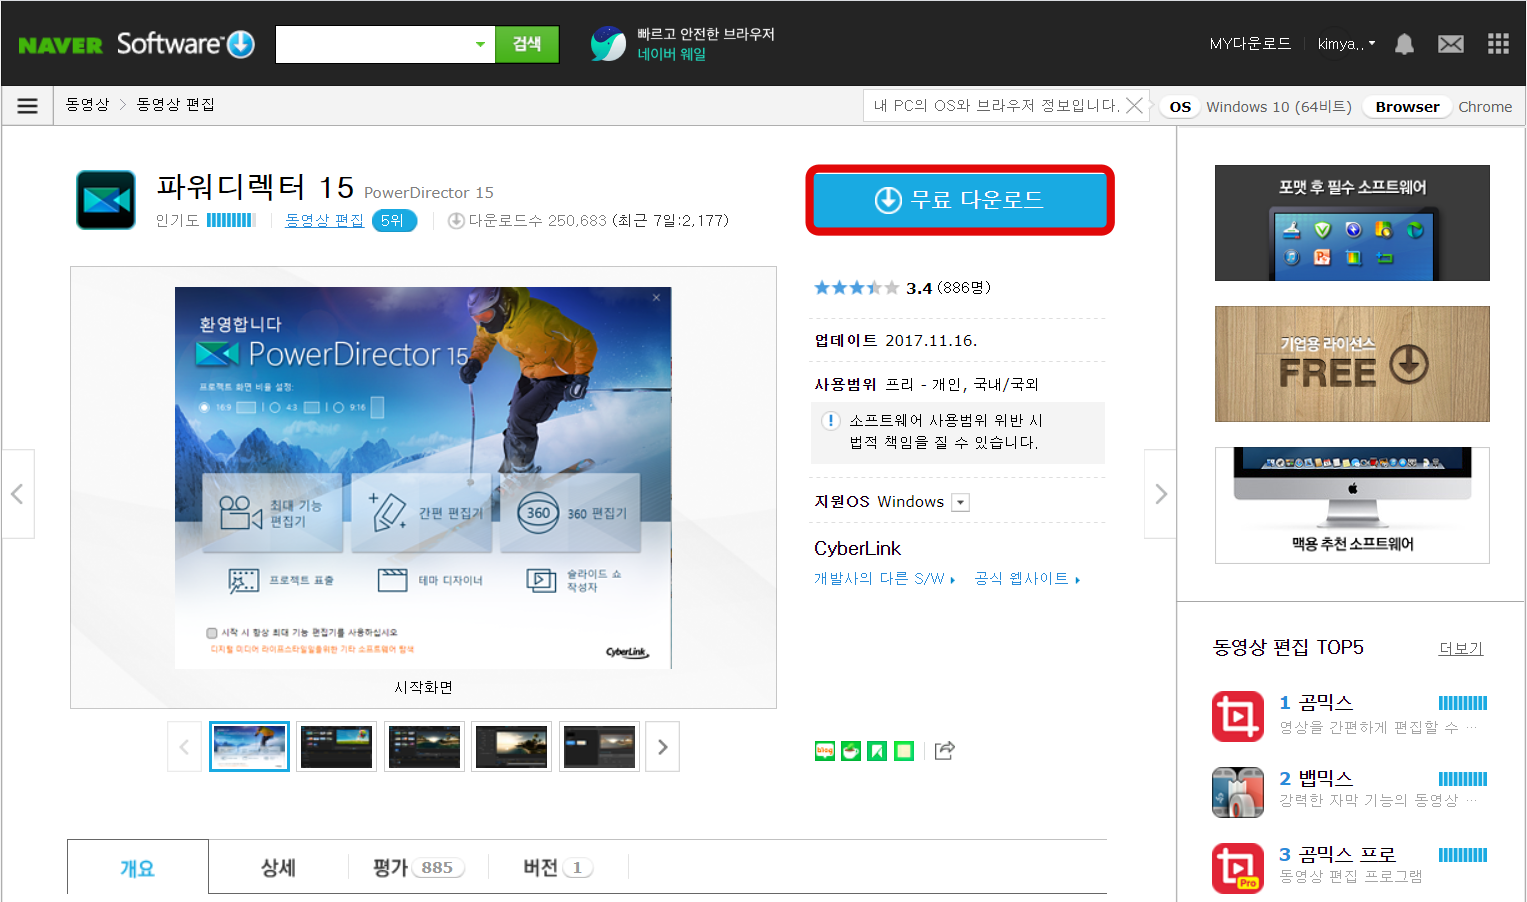Open the 곰믹스 title in TOP5
Image resolution: width=1527 pixels, height=902 pixels.
1325,703
